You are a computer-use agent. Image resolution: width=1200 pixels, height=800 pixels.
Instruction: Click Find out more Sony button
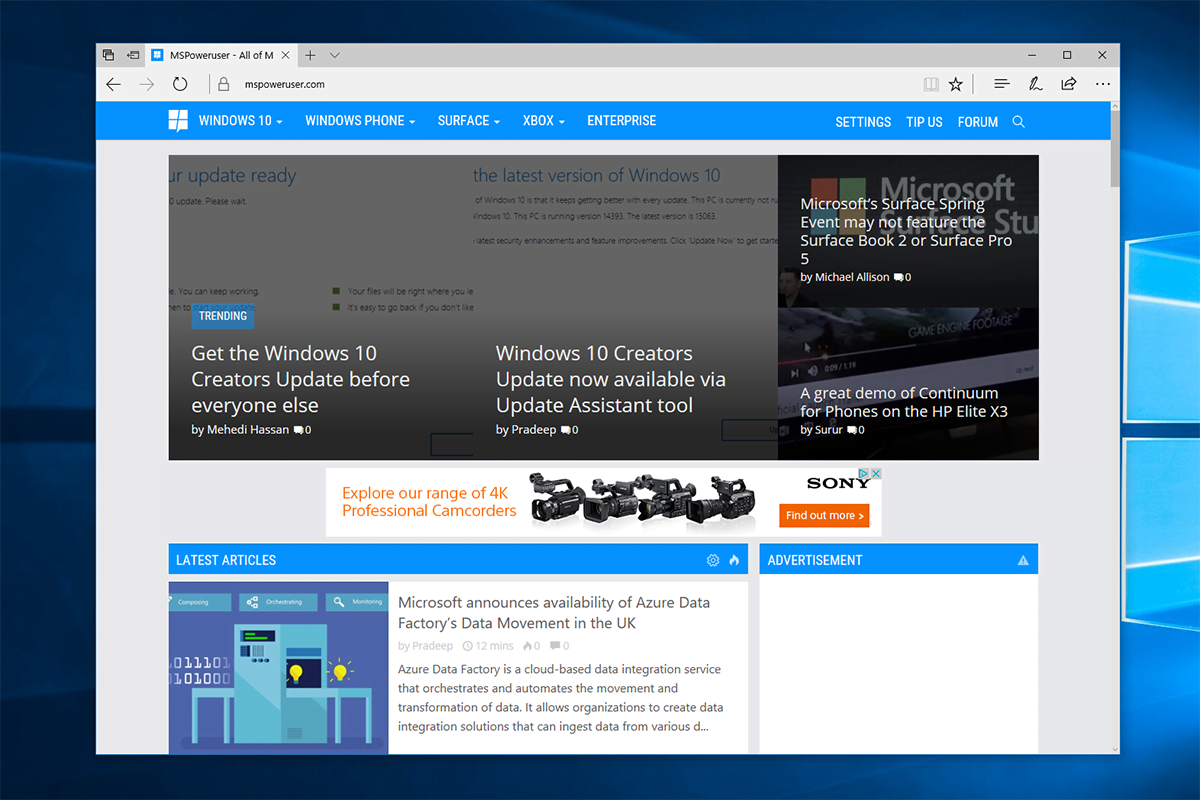point(824,515)
